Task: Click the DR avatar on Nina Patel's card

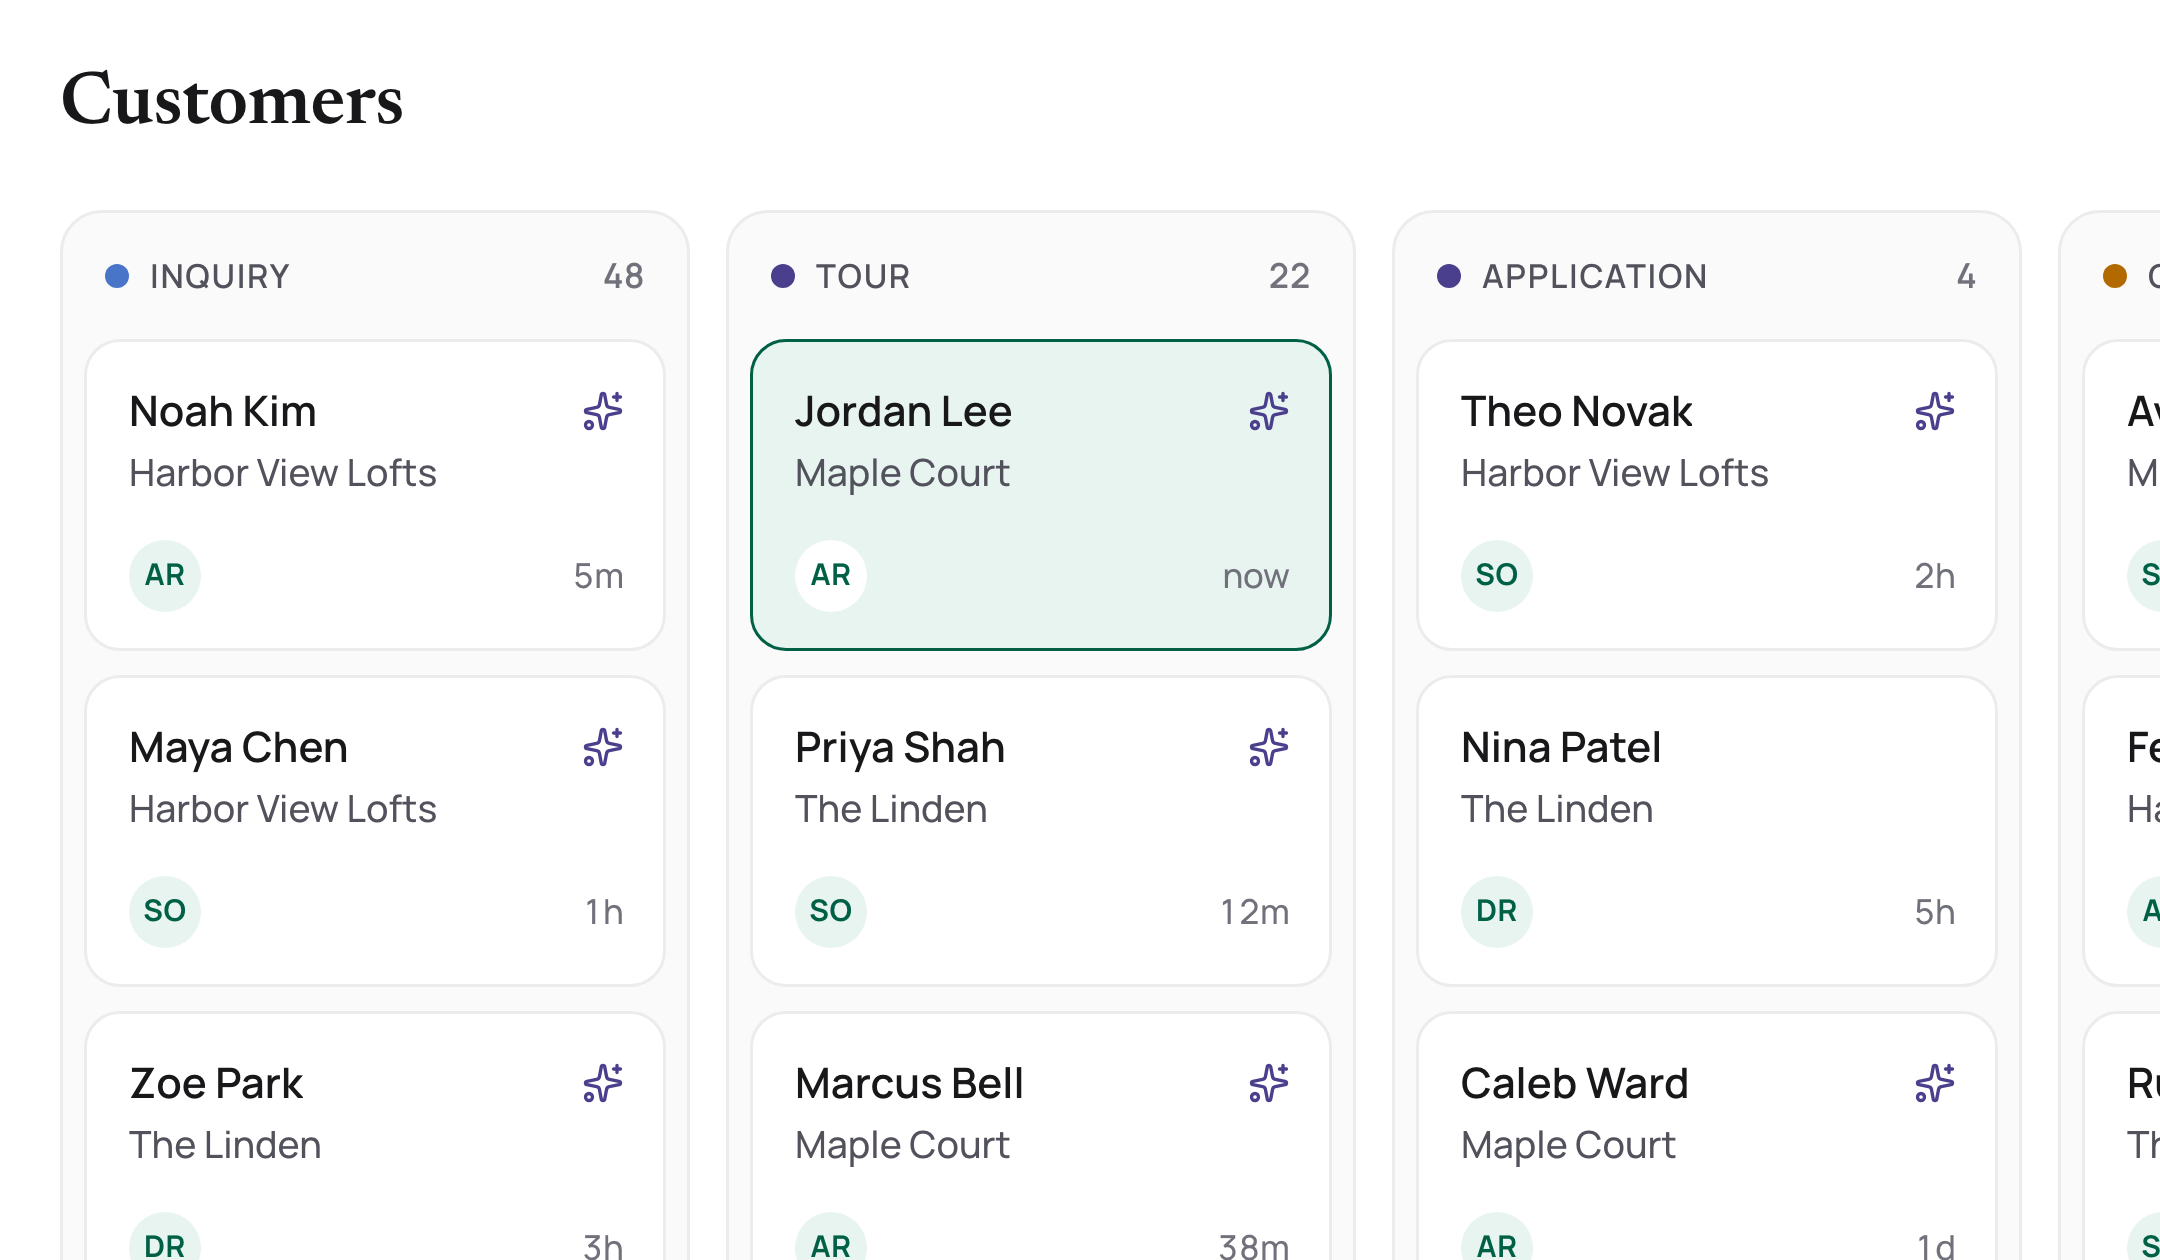Action: (1497, 911)
